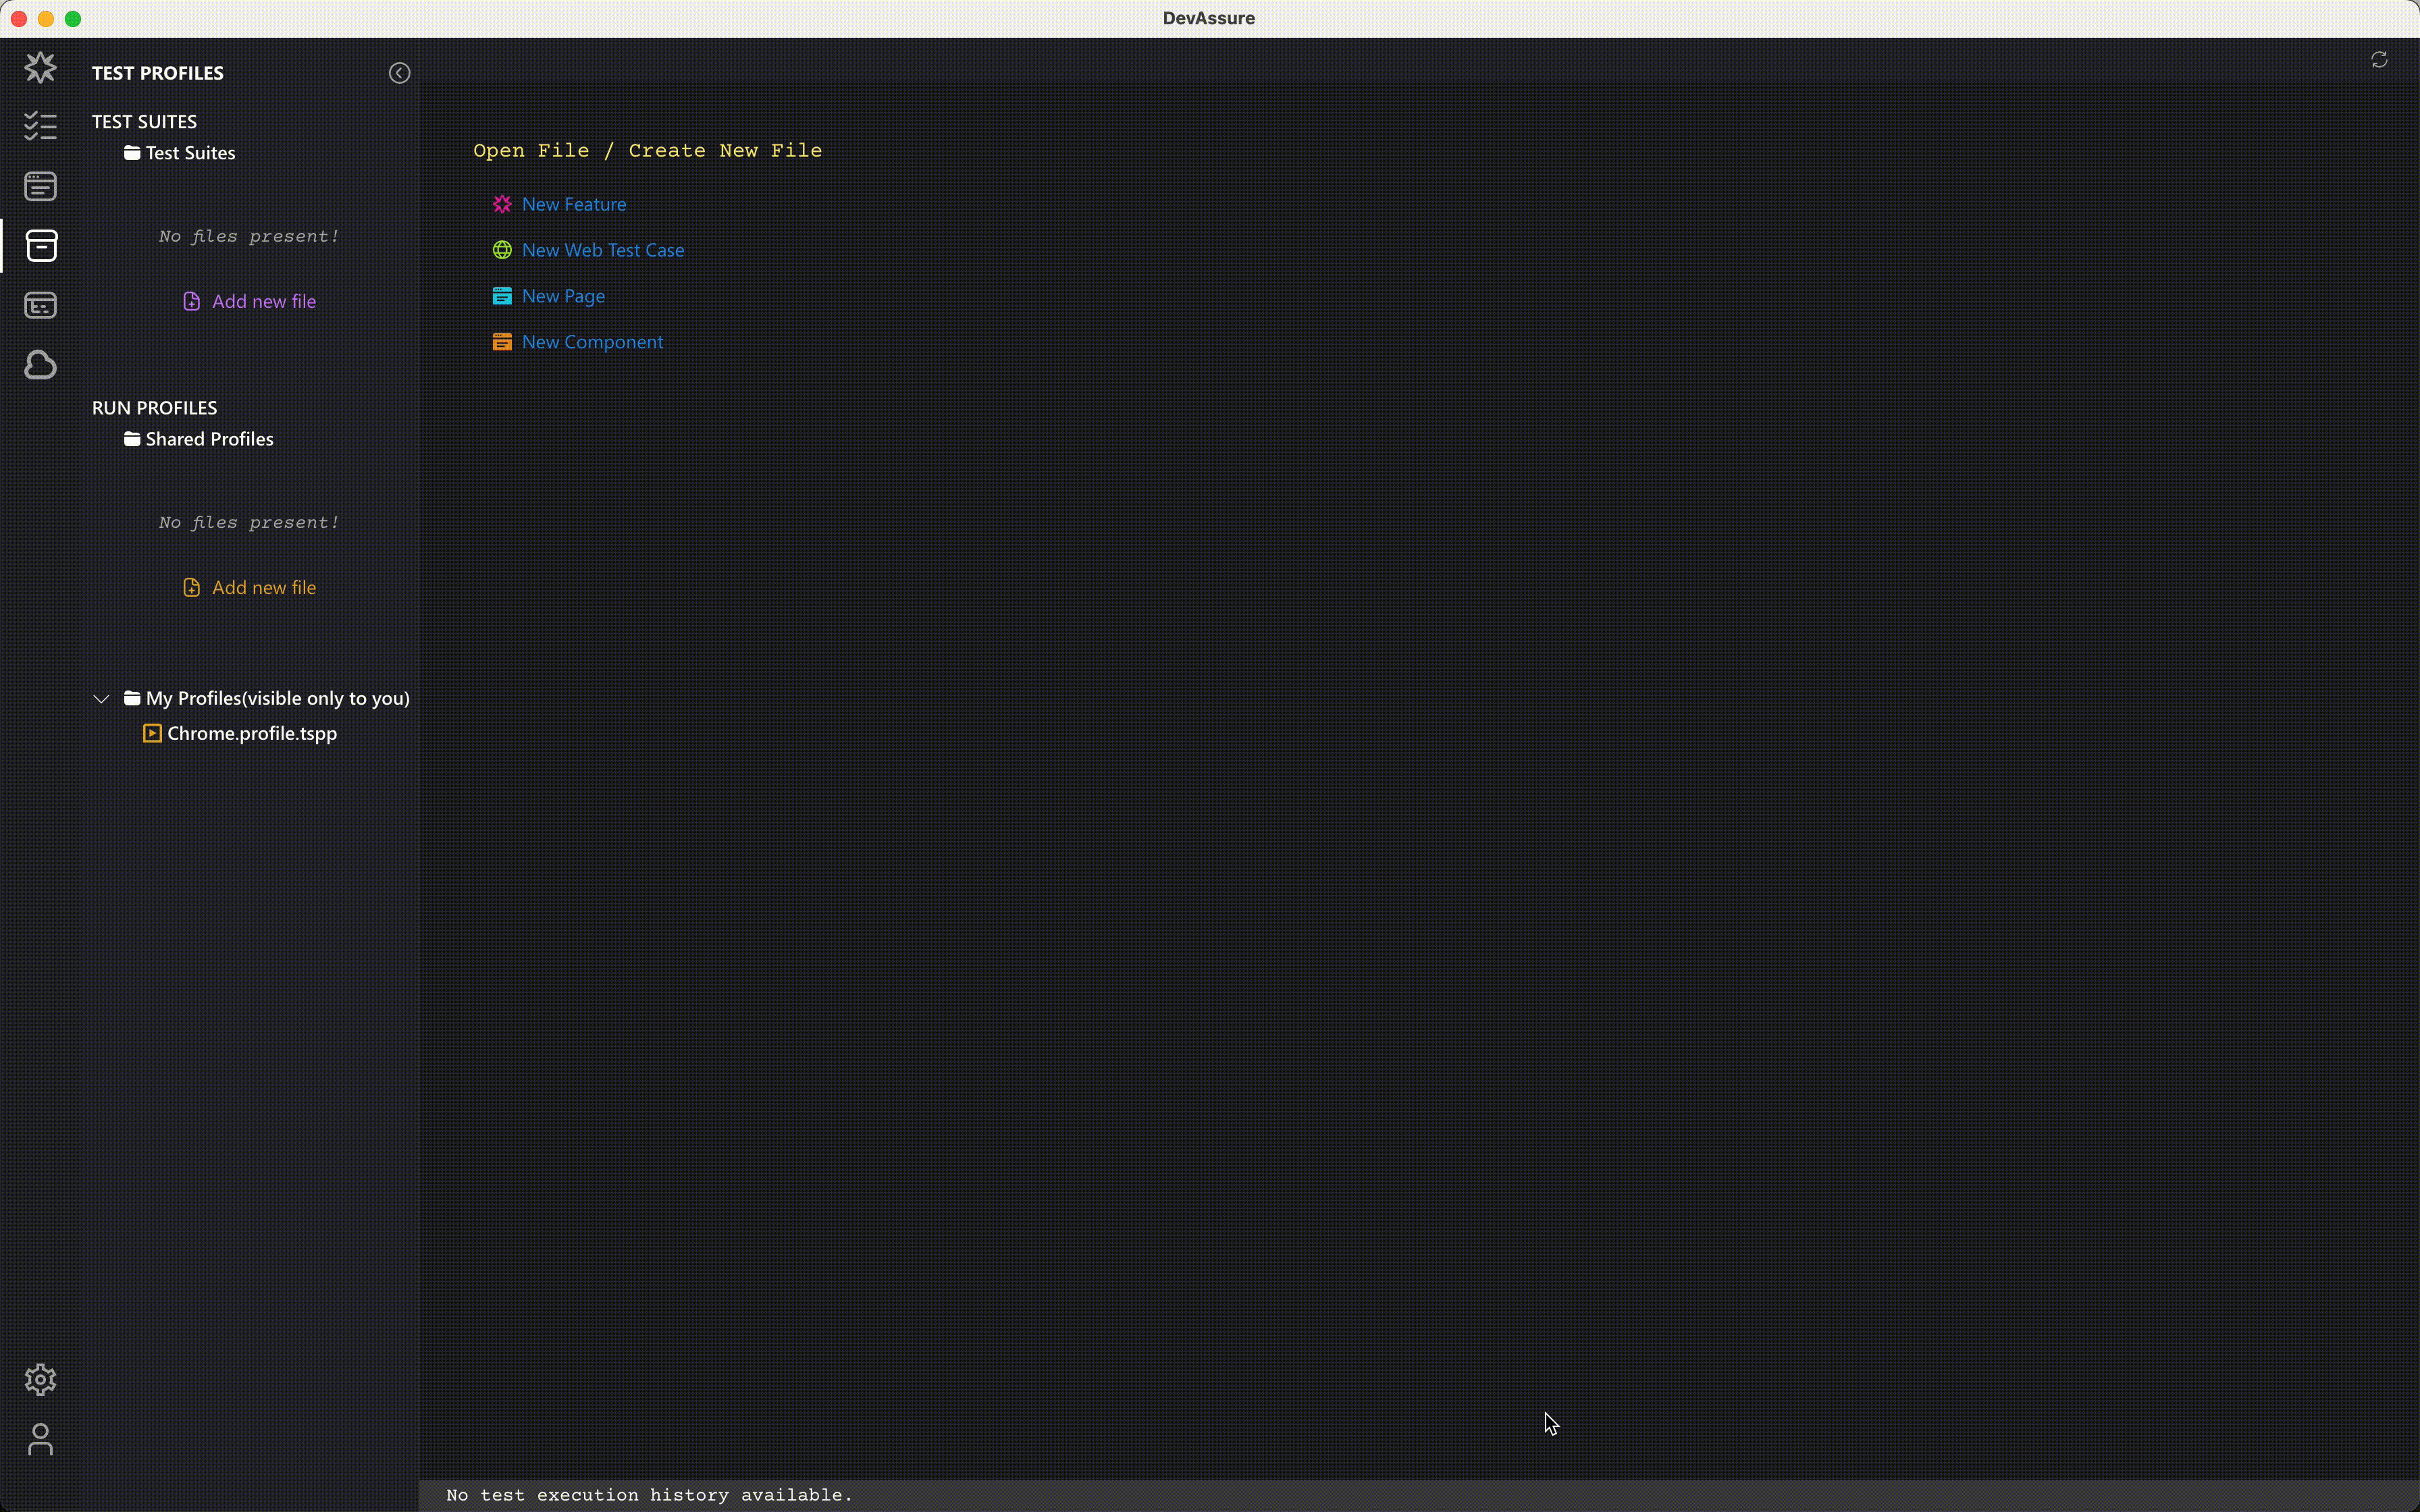Collapse the Test Profiles side panel
Image resolution: width=2420 pixels, height=1512 pixels.
coord(399,73)
